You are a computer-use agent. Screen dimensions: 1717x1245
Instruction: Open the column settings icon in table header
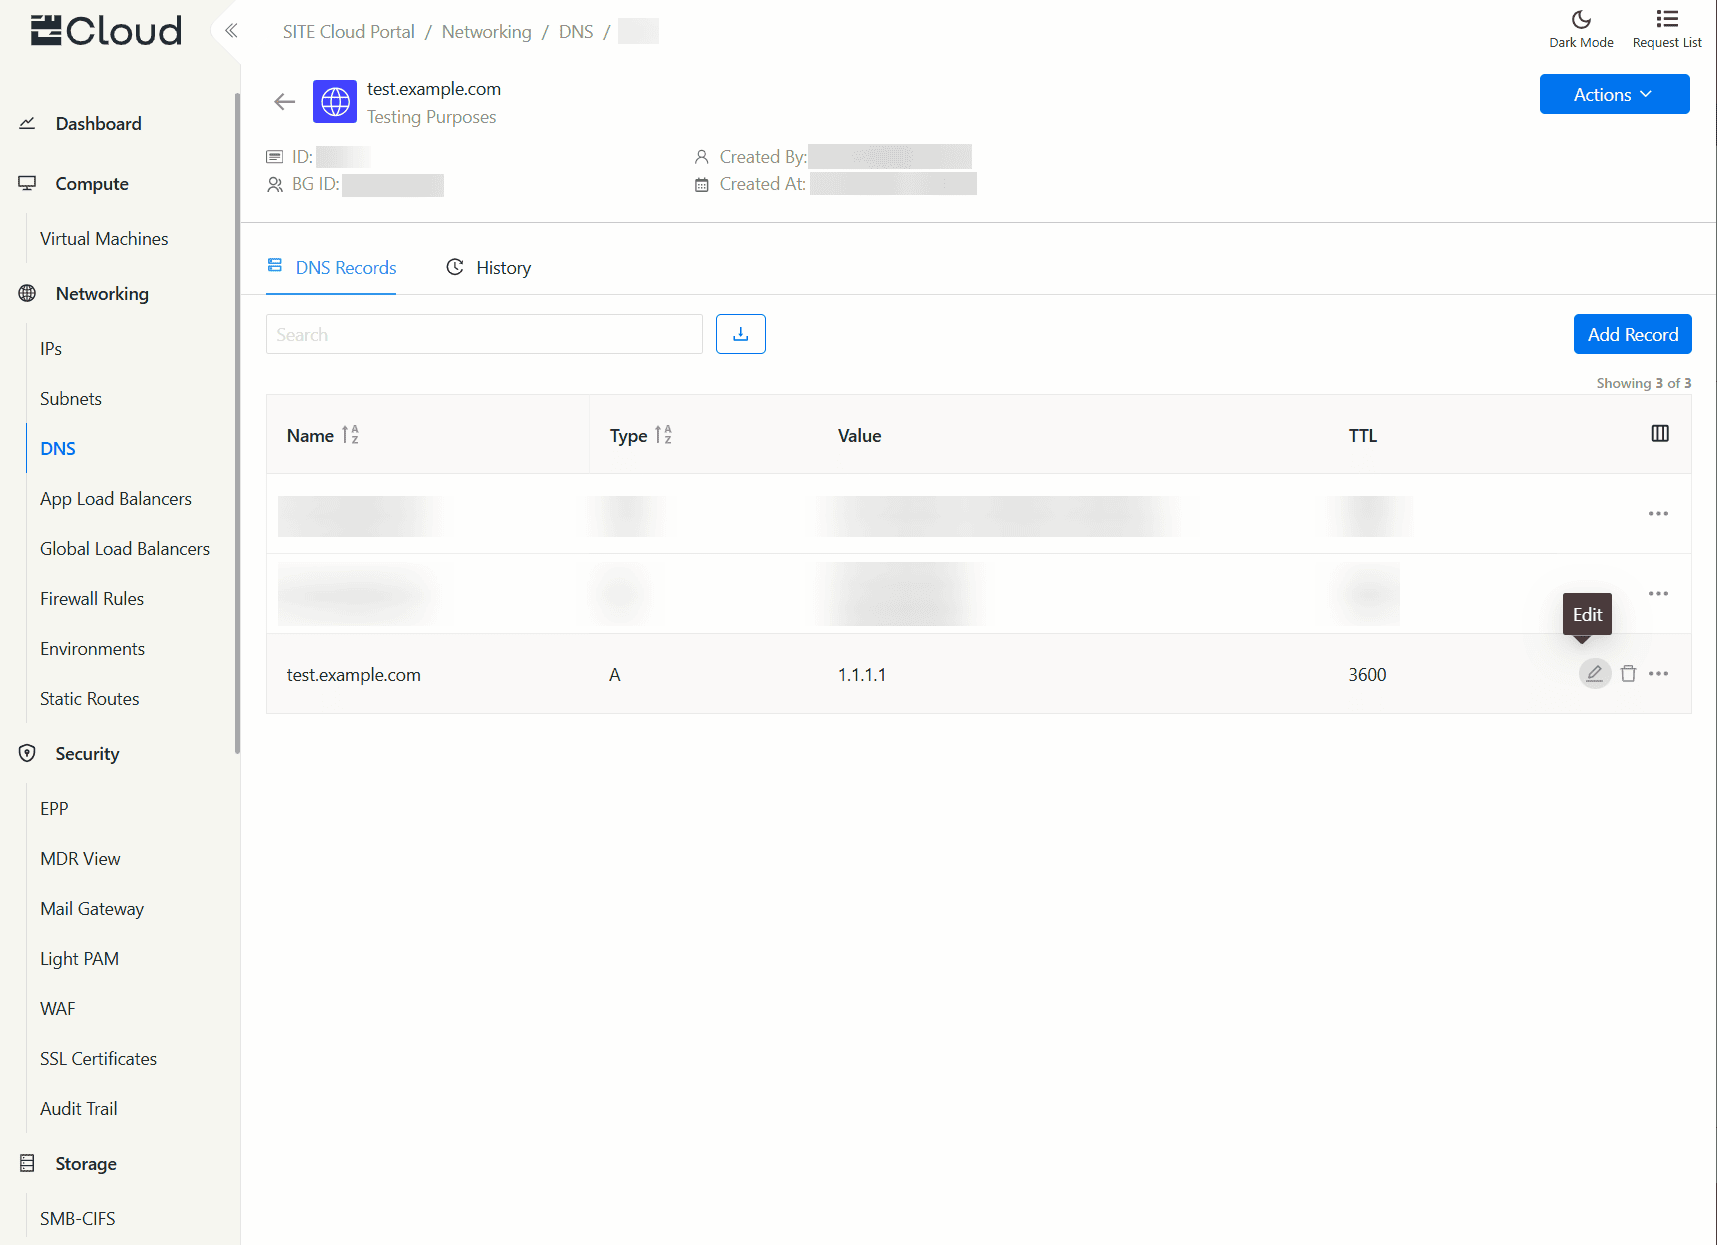tap(1659, 434)
